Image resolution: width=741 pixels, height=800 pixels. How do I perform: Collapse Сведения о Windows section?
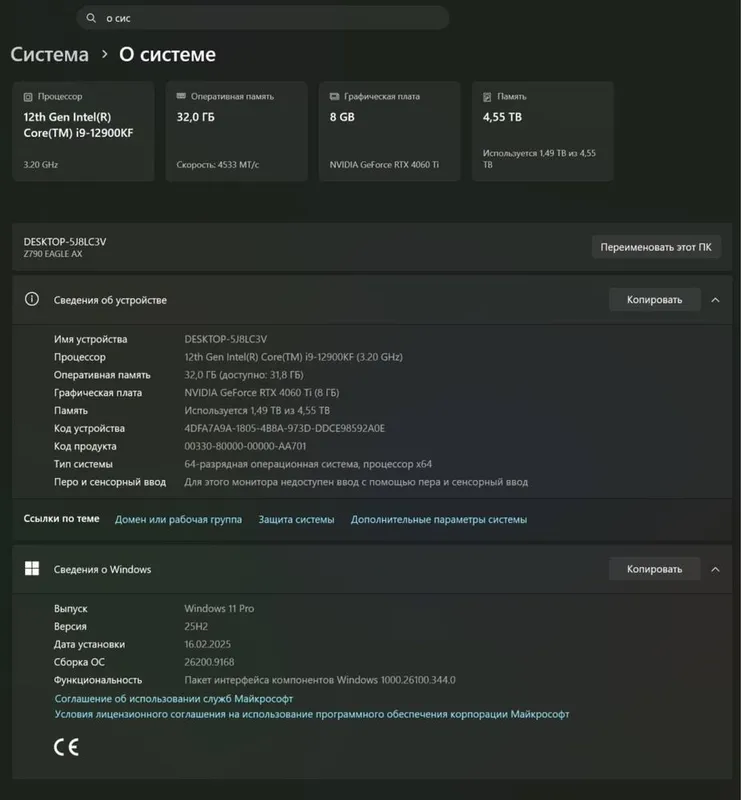(715, 569)
